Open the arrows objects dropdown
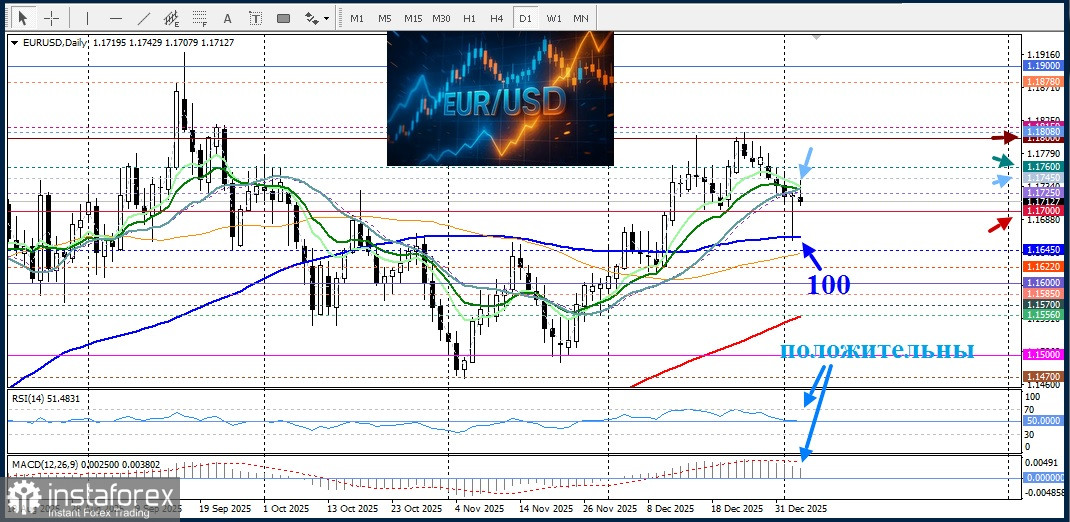This screenshot has width=1070, height=522. pos(317,18)
